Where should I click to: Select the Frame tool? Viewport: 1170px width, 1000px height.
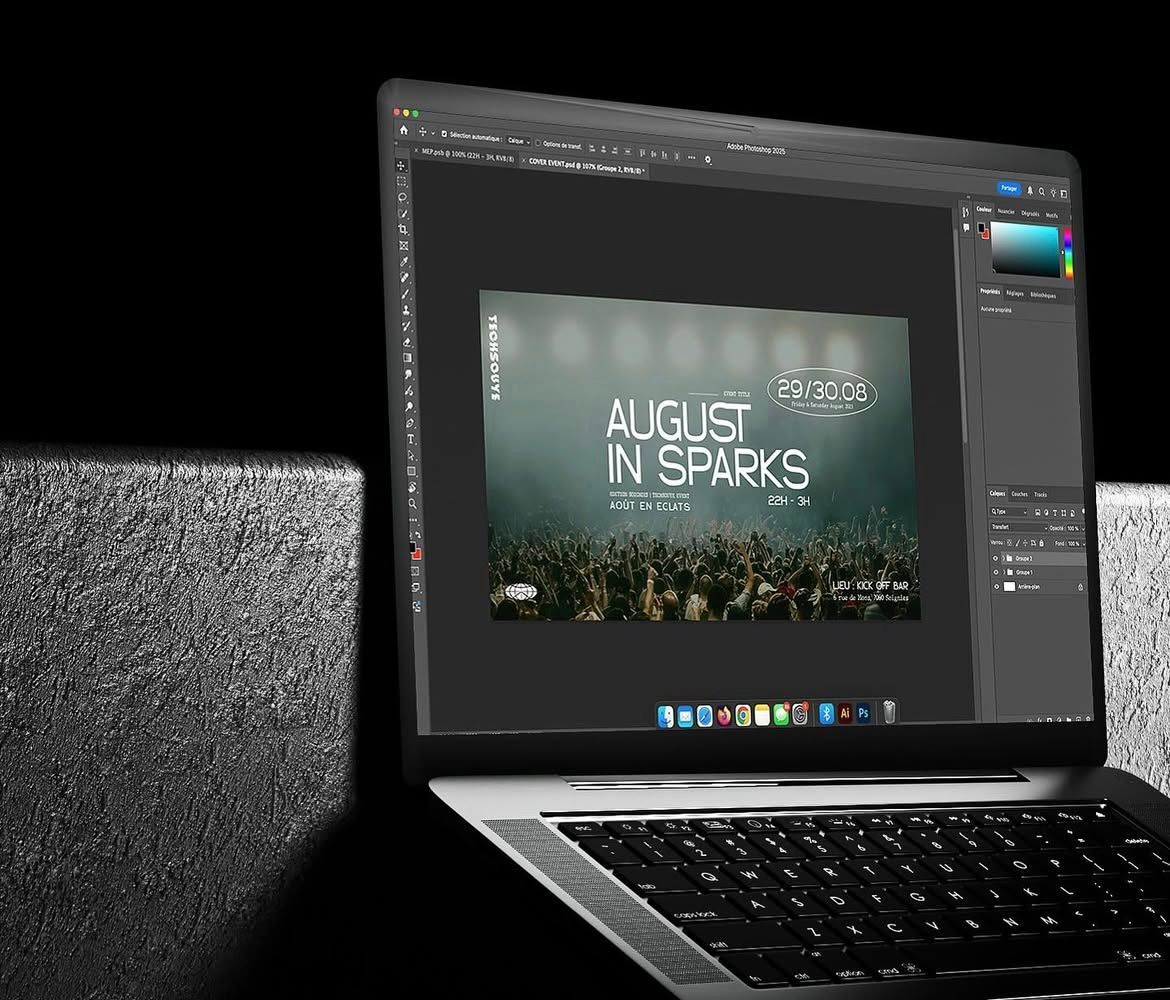point(404,246)
